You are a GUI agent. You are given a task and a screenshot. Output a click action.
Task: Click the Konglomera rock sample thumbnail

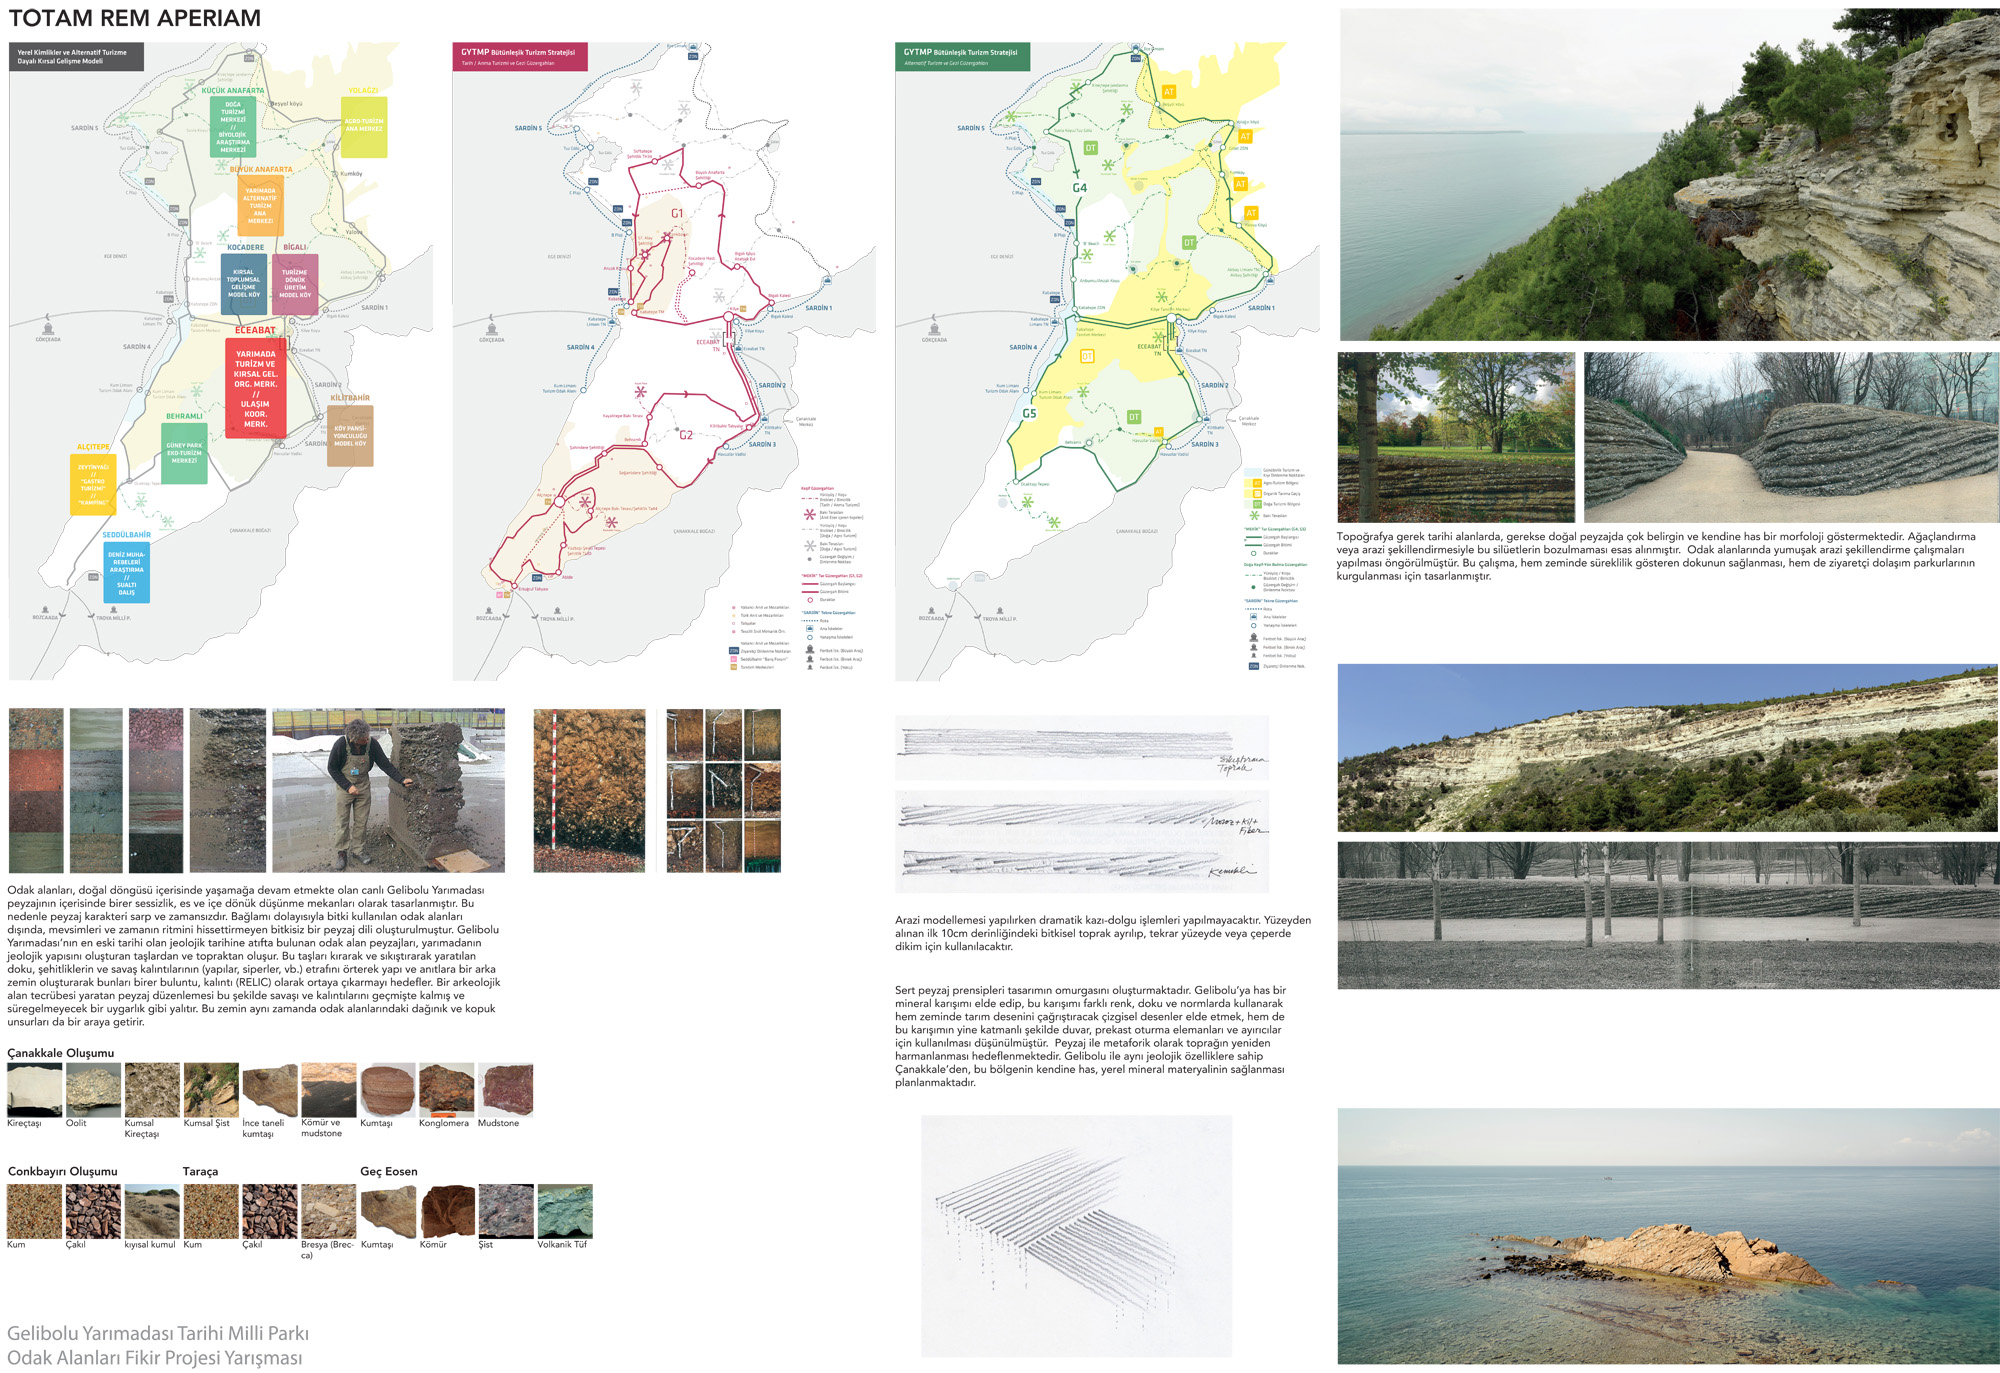446,1090
